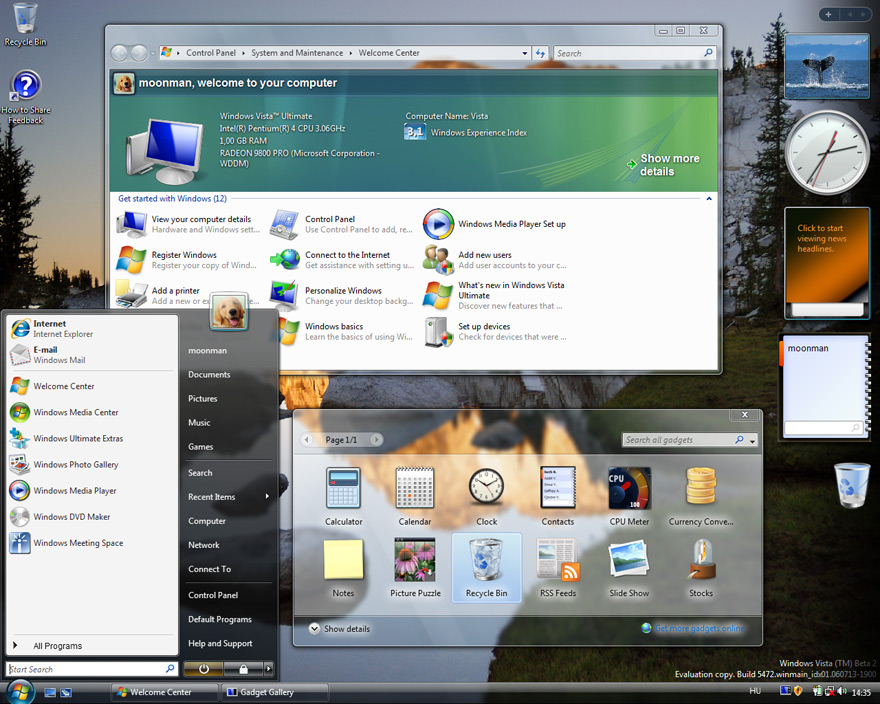Open How to Share Feedback shortcut
This screenshot has height=704, width=880.
click(x=25, y=97)
